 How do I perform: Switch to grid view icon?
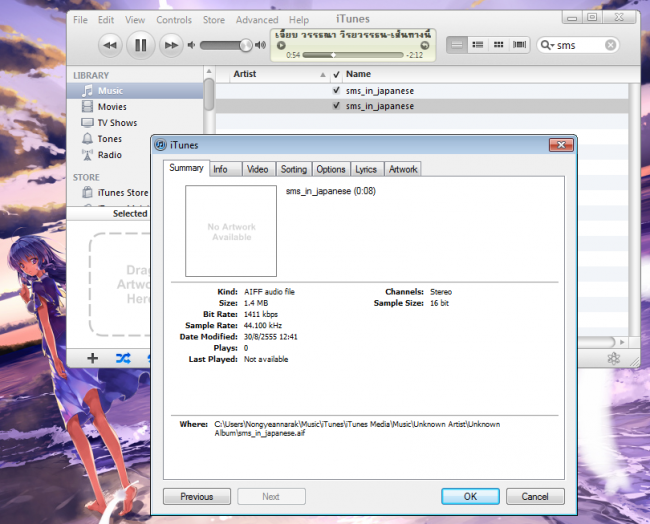click(x=498, y=45)
